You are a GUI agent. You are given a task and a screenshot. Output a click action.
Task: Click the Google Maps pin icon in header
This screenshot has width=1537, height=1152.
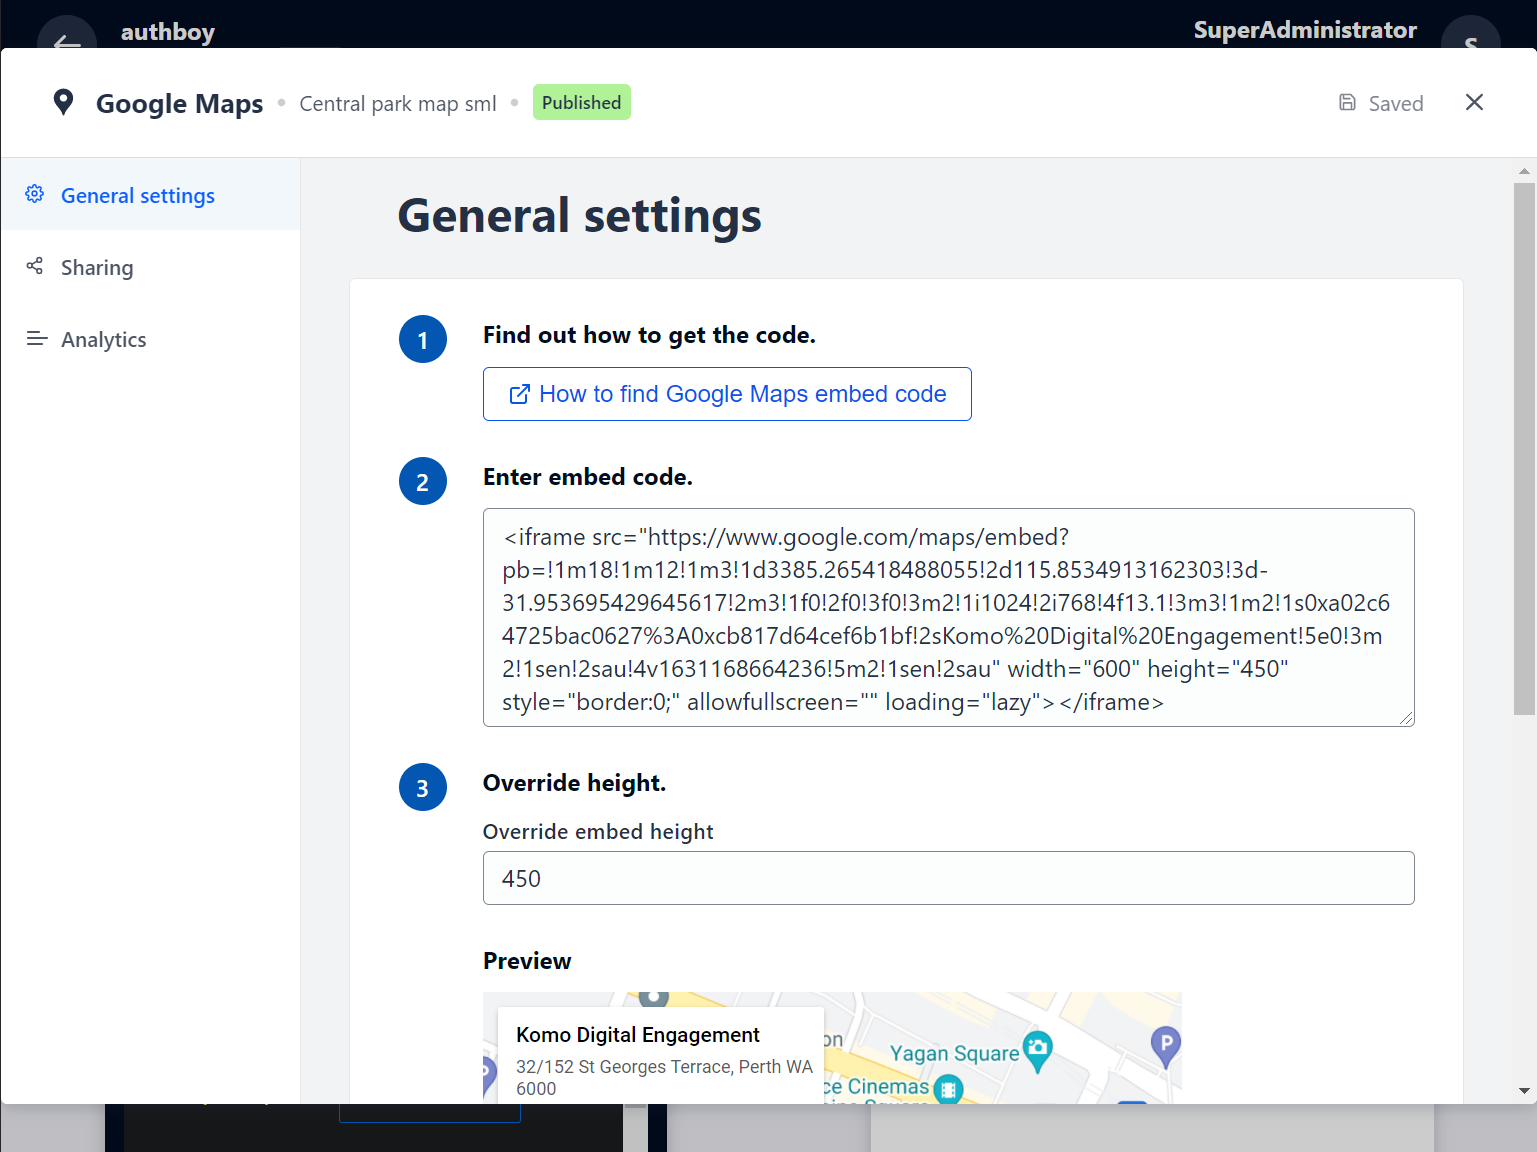pyautogui.click(x=63, y=102)
